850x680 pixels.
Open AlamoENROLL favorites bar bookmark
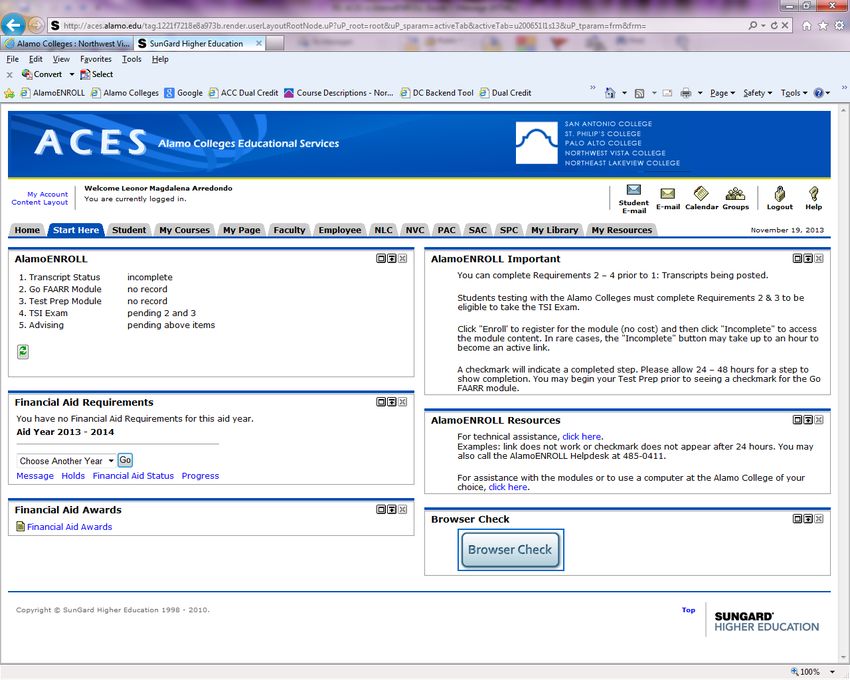(x=53, y=93)
